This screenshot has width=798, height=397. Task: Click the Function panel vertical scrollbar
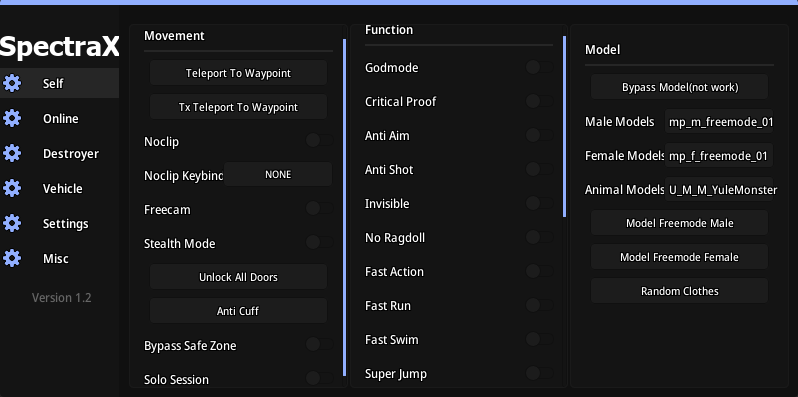(x=564, y=127)
